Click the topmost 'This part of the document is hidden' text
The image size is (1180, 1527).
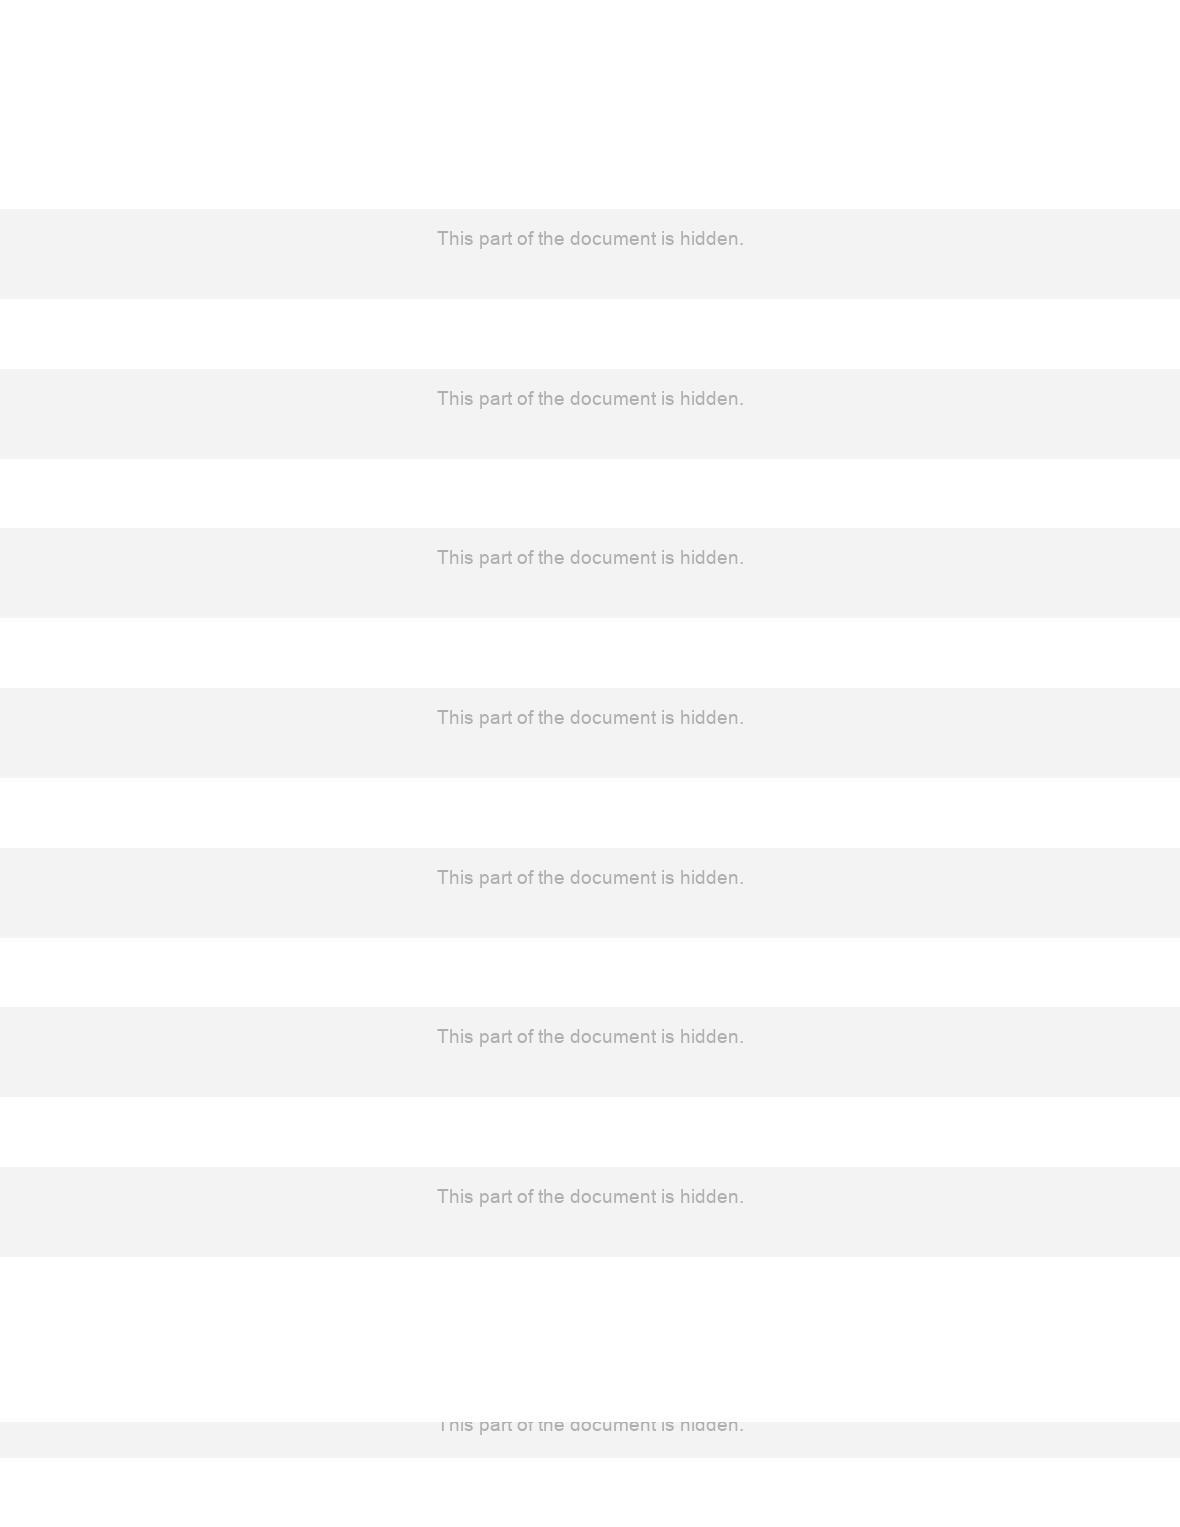click(x=590, y=239)
